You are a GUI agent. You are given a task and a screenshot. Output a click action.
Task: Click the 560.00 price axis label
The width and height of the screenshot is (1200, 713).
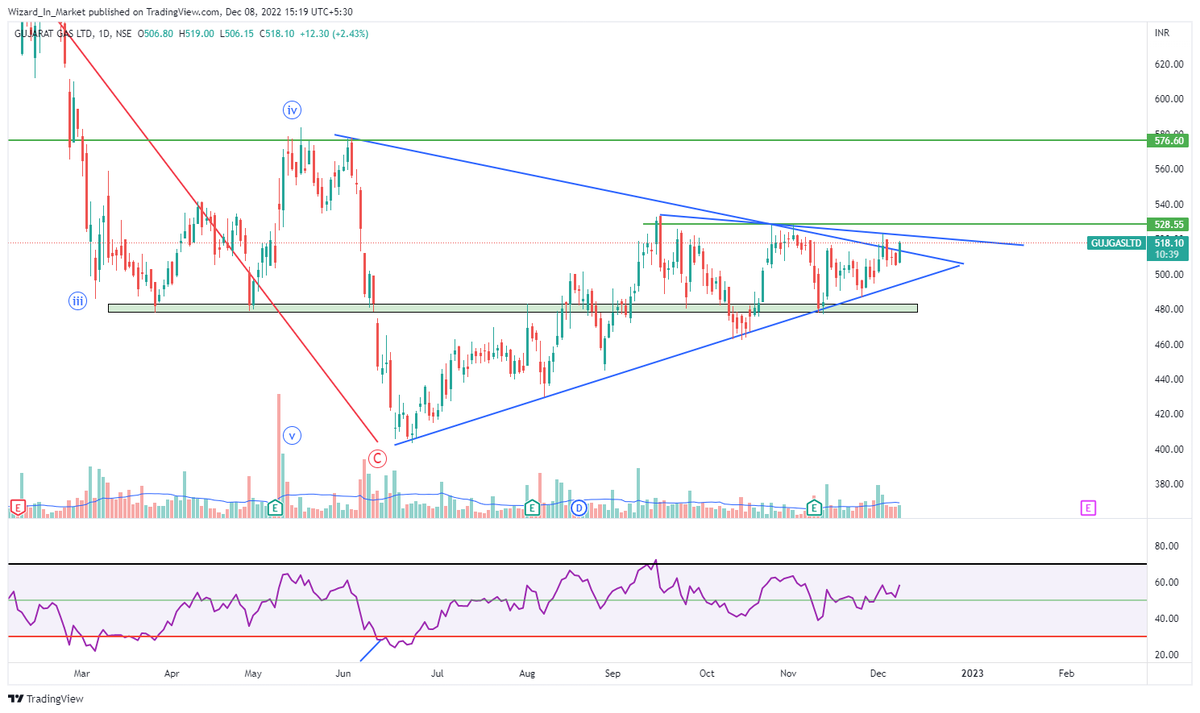pyautogui.click(x=1170, y=169)
